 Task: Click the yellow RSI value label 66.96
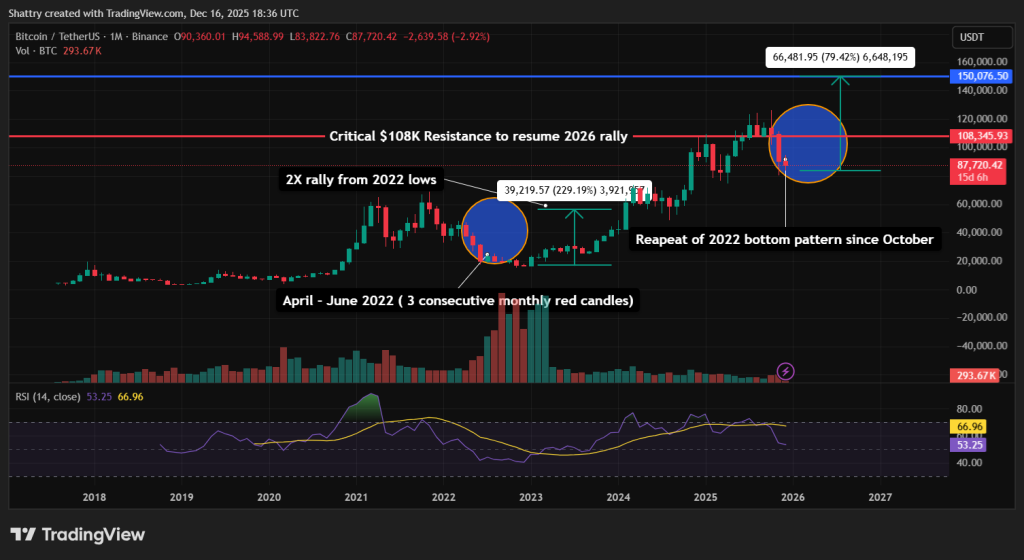click(967, 426)
